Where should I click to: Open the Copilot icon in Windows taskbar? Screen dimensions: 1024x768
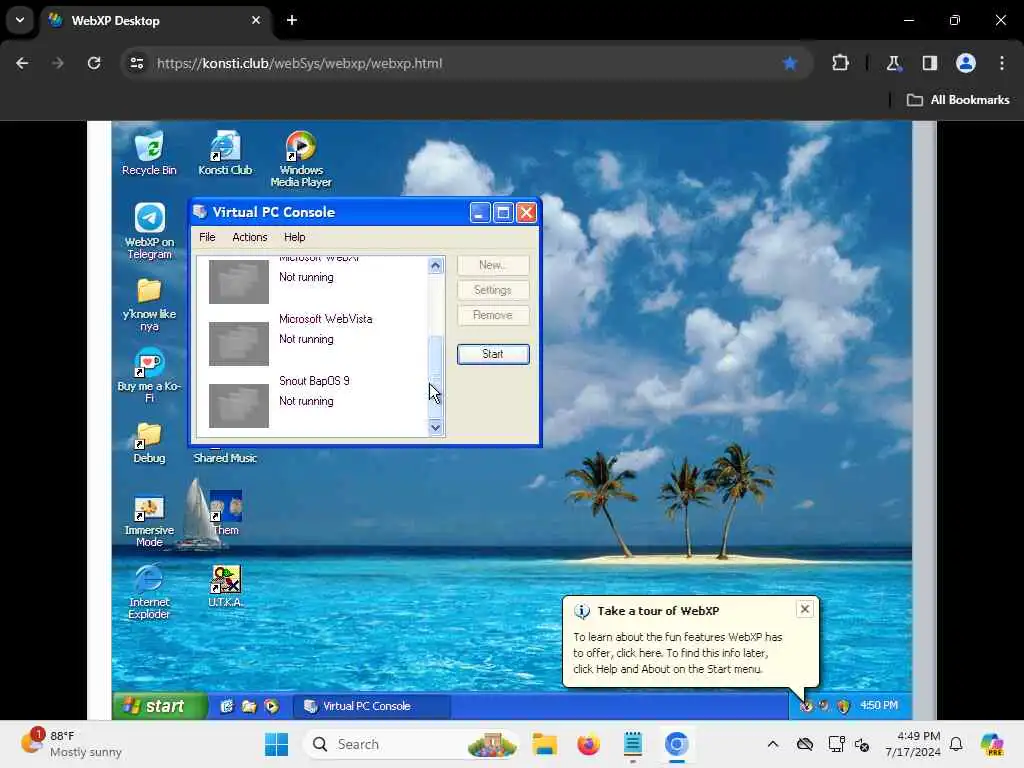click(992, 744)
